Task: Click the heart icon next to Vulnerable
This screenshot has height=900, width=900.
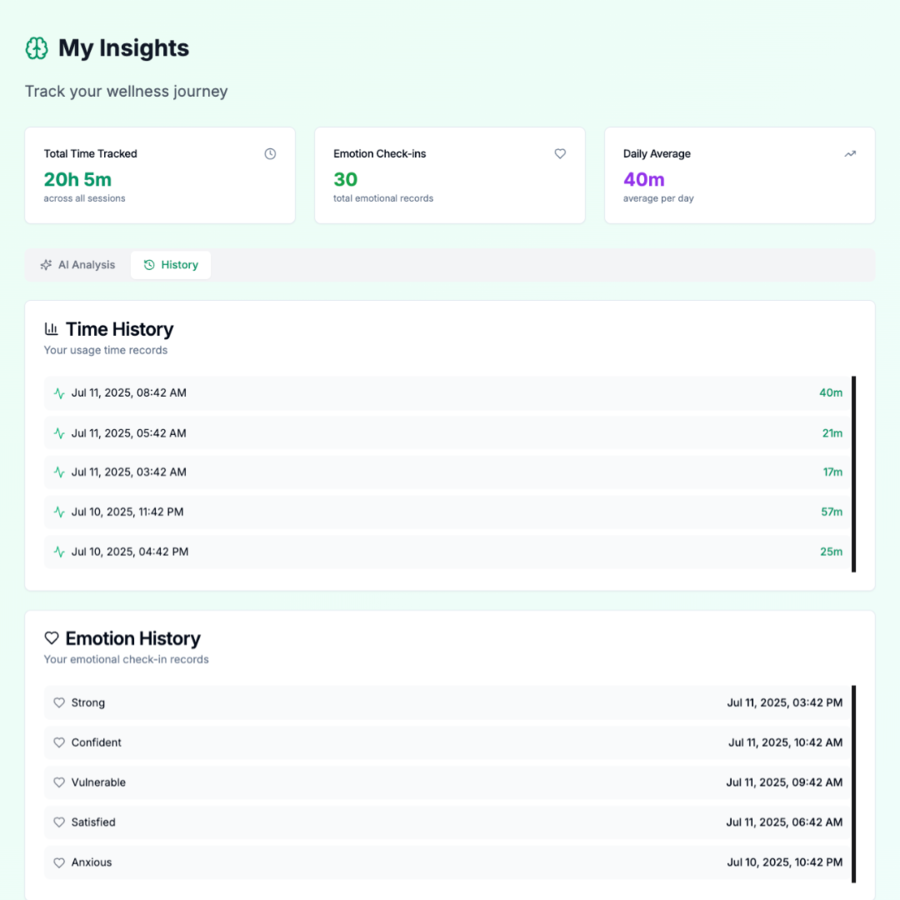Action: click(59, 783)
